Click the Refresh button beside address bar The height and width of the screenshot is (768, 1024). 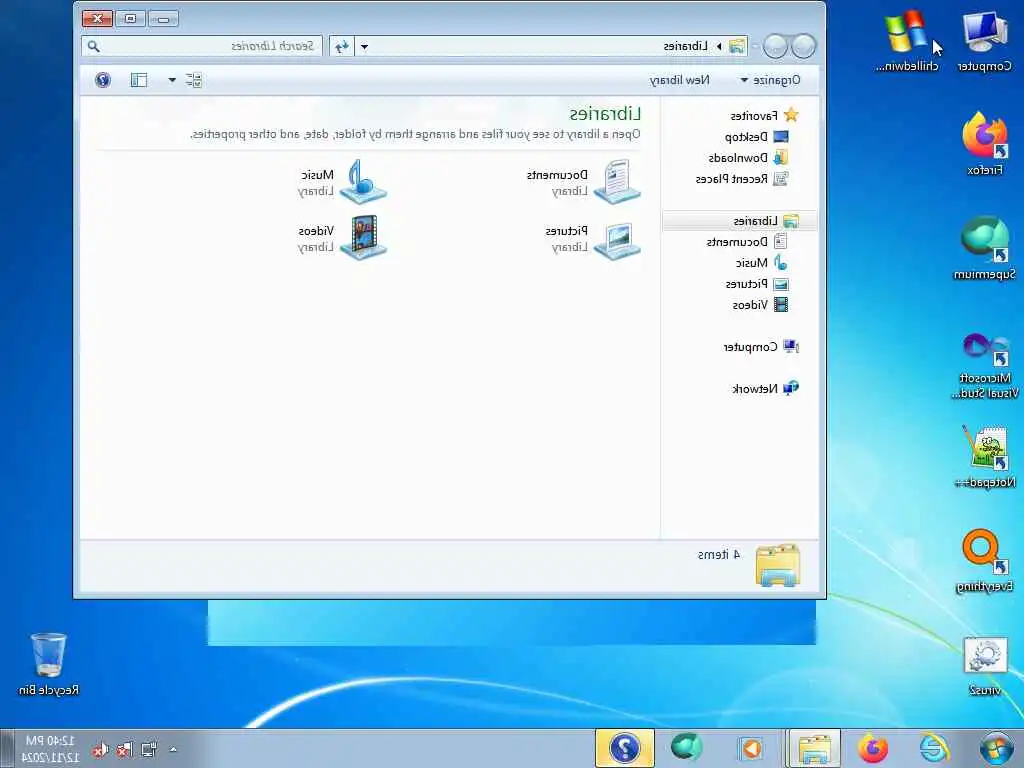click(x=342, y=46)
